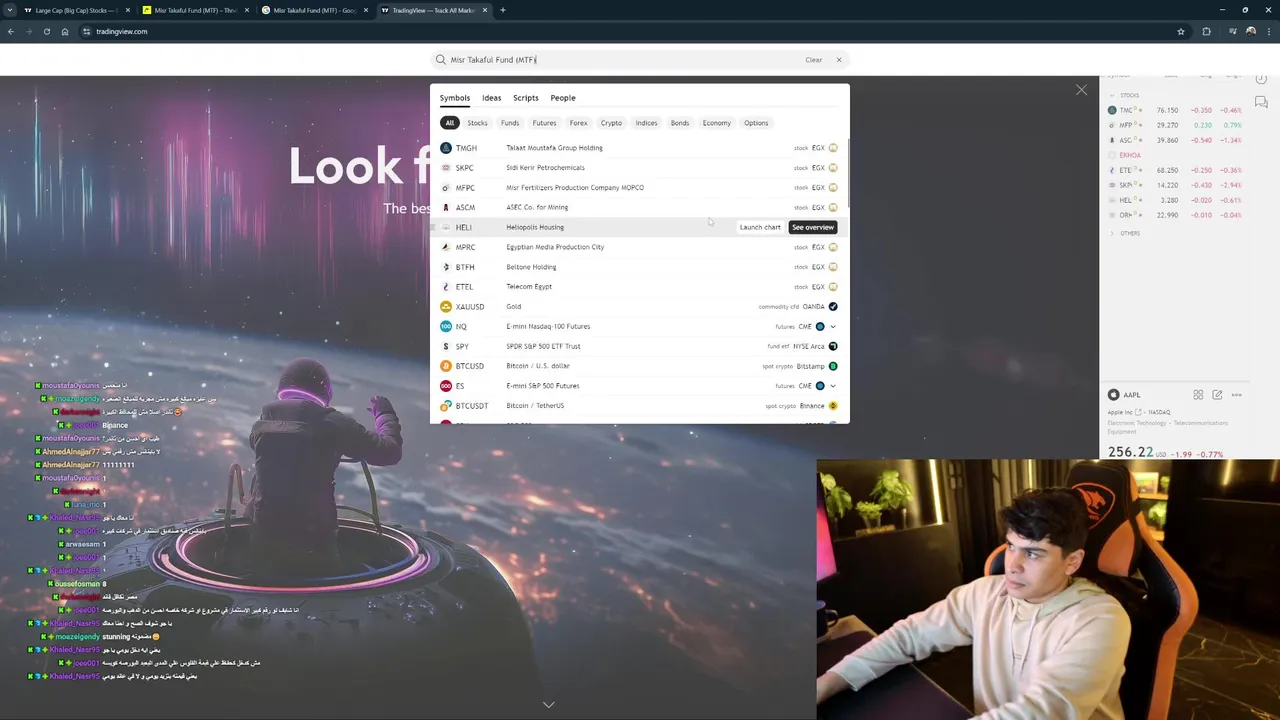Click the AAPL edit note icon
This screenshot has width=1280, height=720.
click(x=1217, y=395)
